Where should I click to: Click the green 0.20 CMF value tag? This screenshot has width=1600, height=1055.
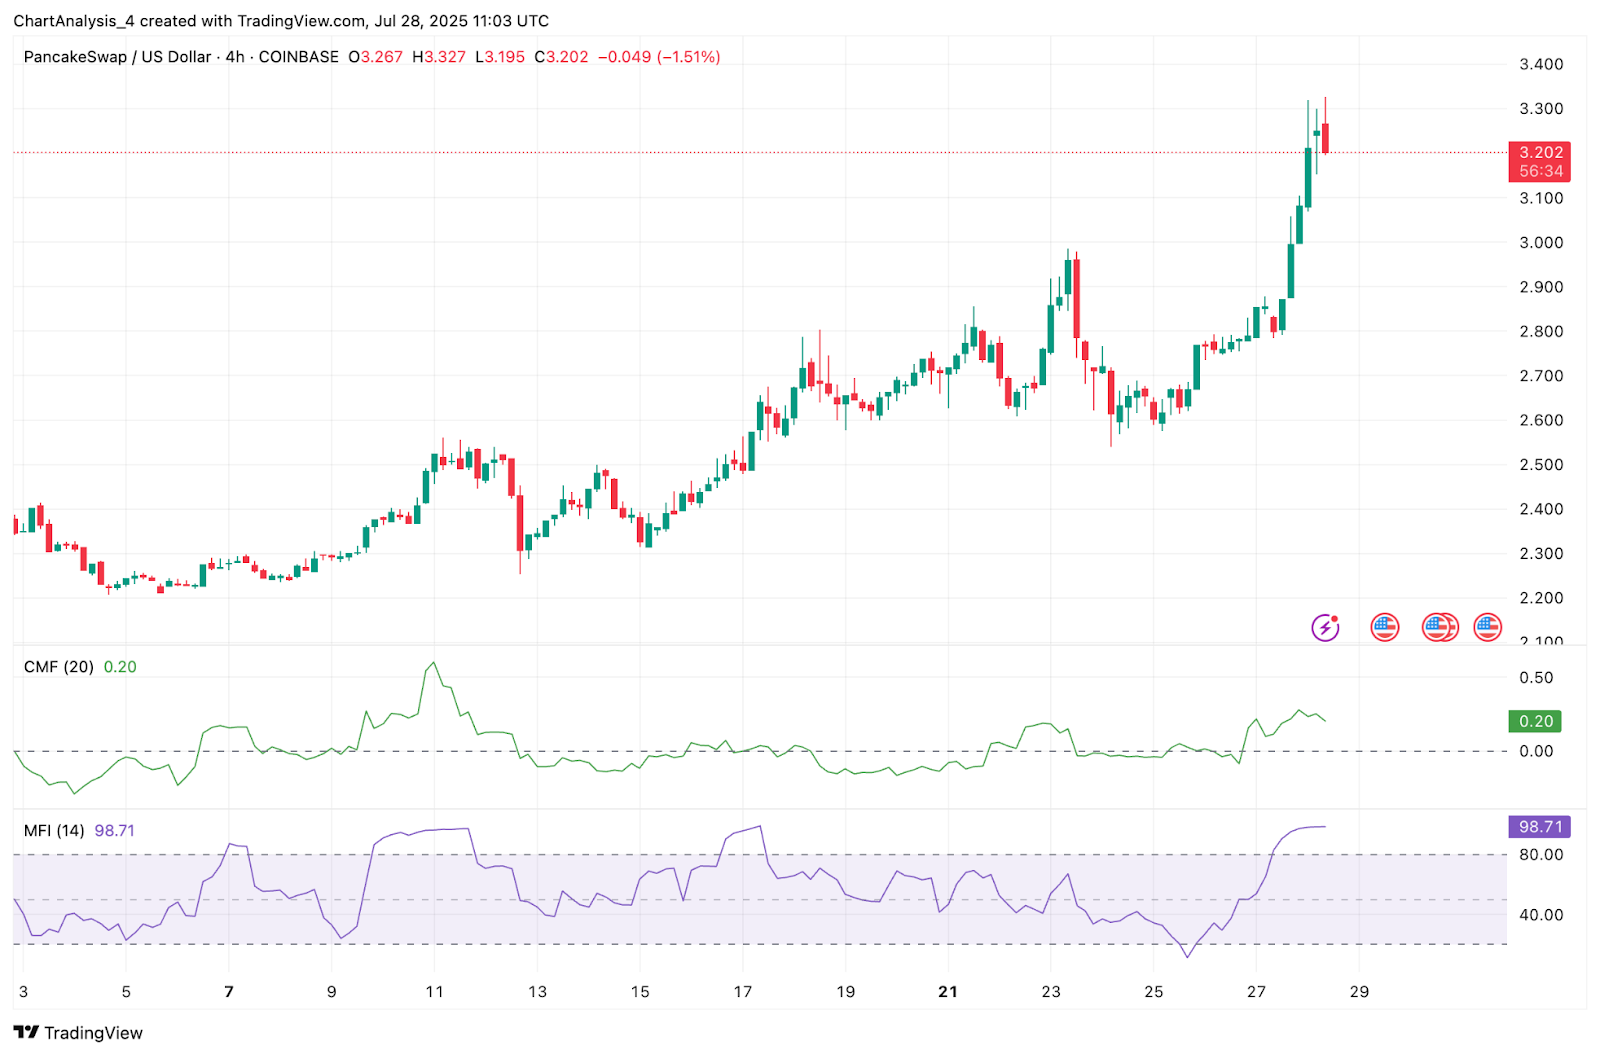[1535, 721]
